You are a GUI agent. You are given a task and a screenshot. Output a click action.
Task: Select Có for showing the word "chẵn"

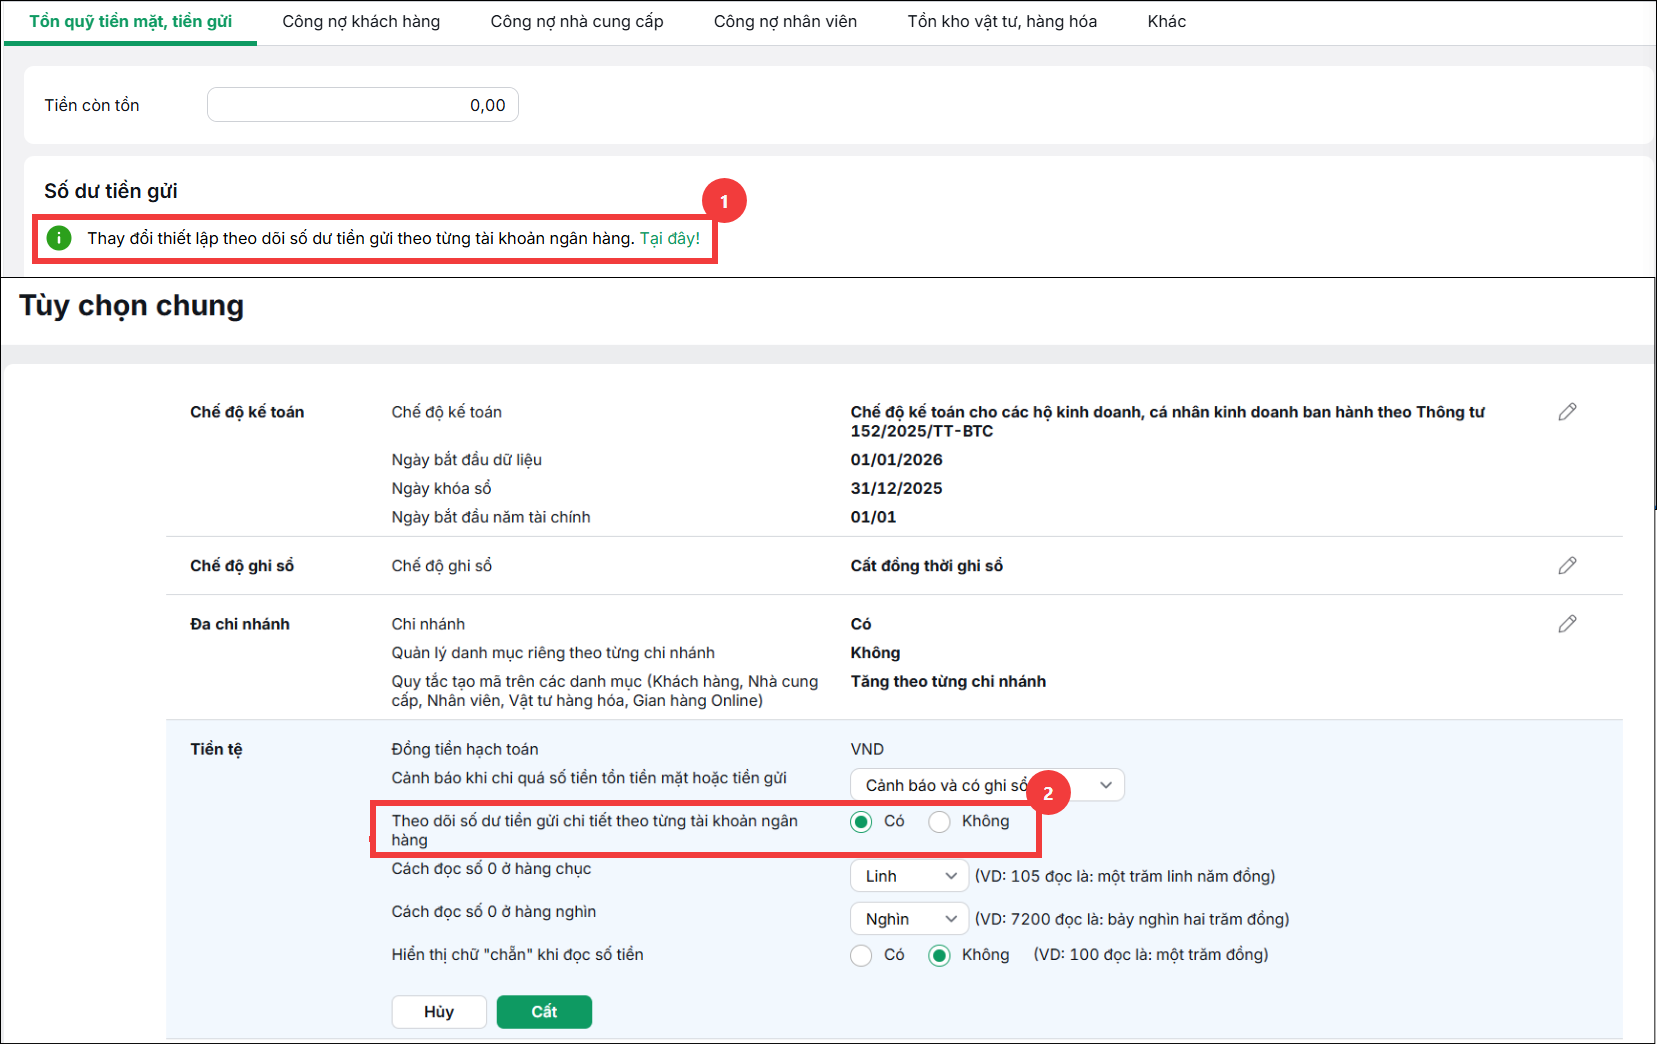pyautogui.click(x=861, y=955)
